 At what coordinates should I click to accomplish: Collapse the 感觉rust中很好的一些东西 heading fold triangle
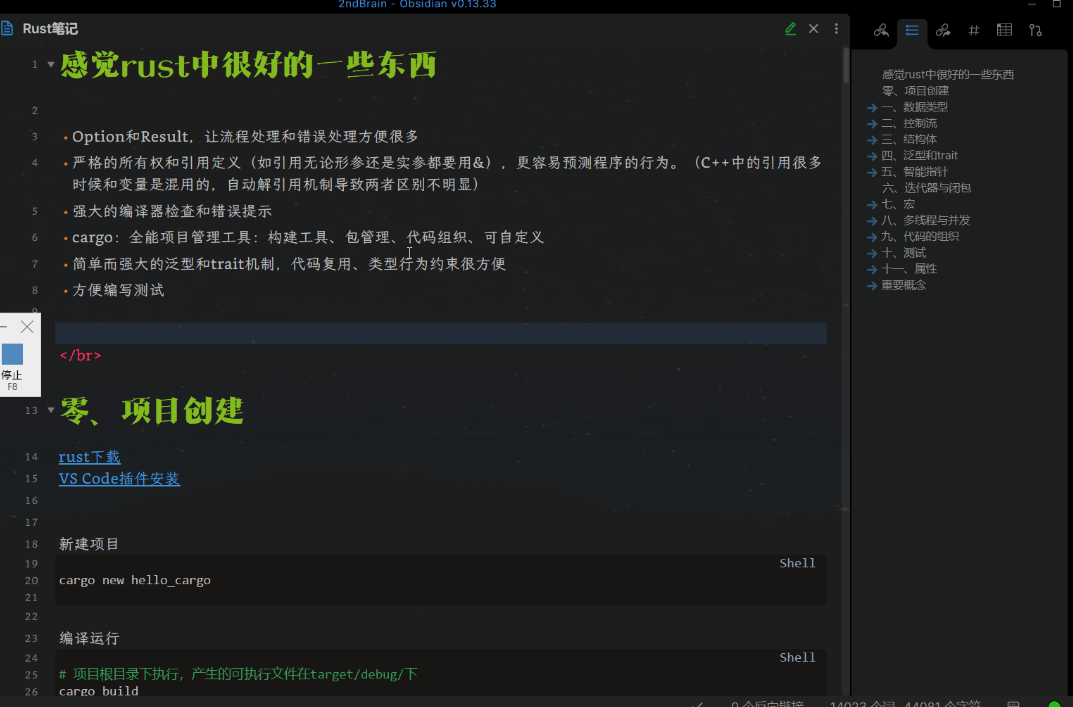51,64
